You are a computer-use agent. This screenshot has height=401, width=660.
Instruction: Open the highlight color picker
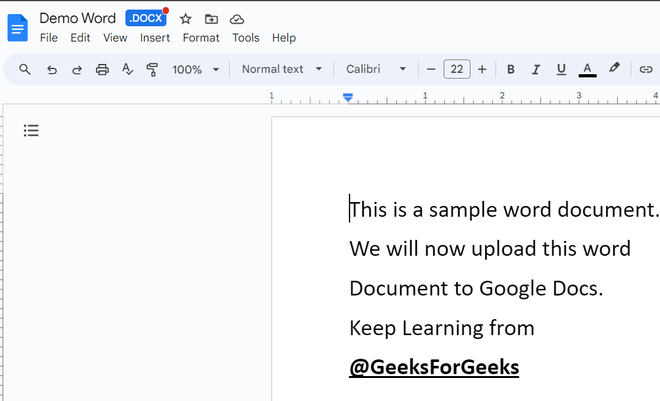(x=614, y=68)
